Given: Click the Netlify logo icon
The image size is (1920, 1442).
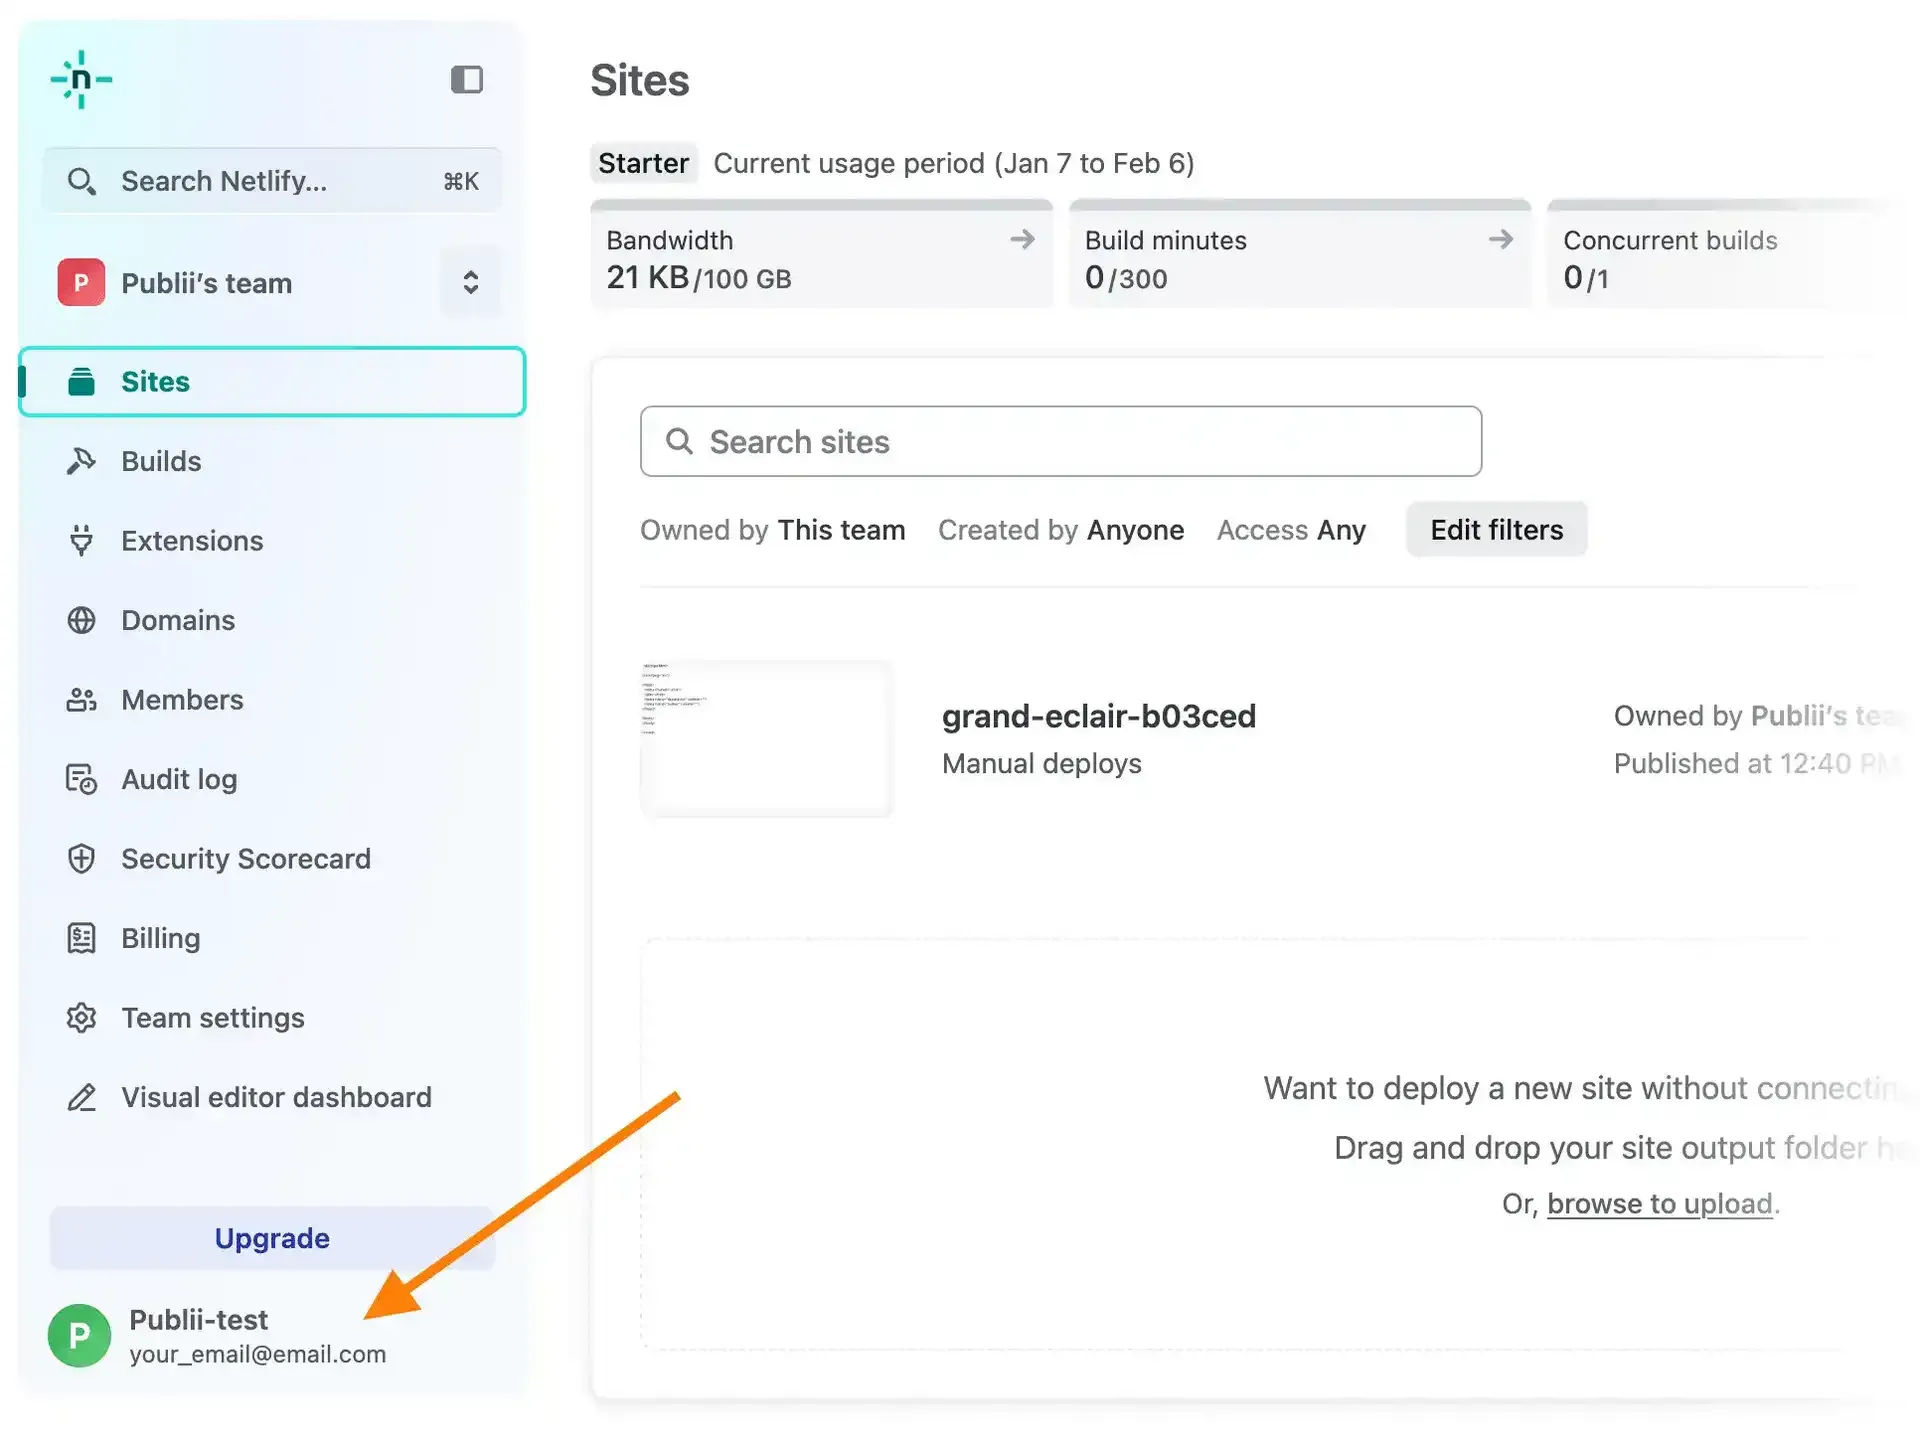Looking at the screenshot, I should click(x=81, y=79).
